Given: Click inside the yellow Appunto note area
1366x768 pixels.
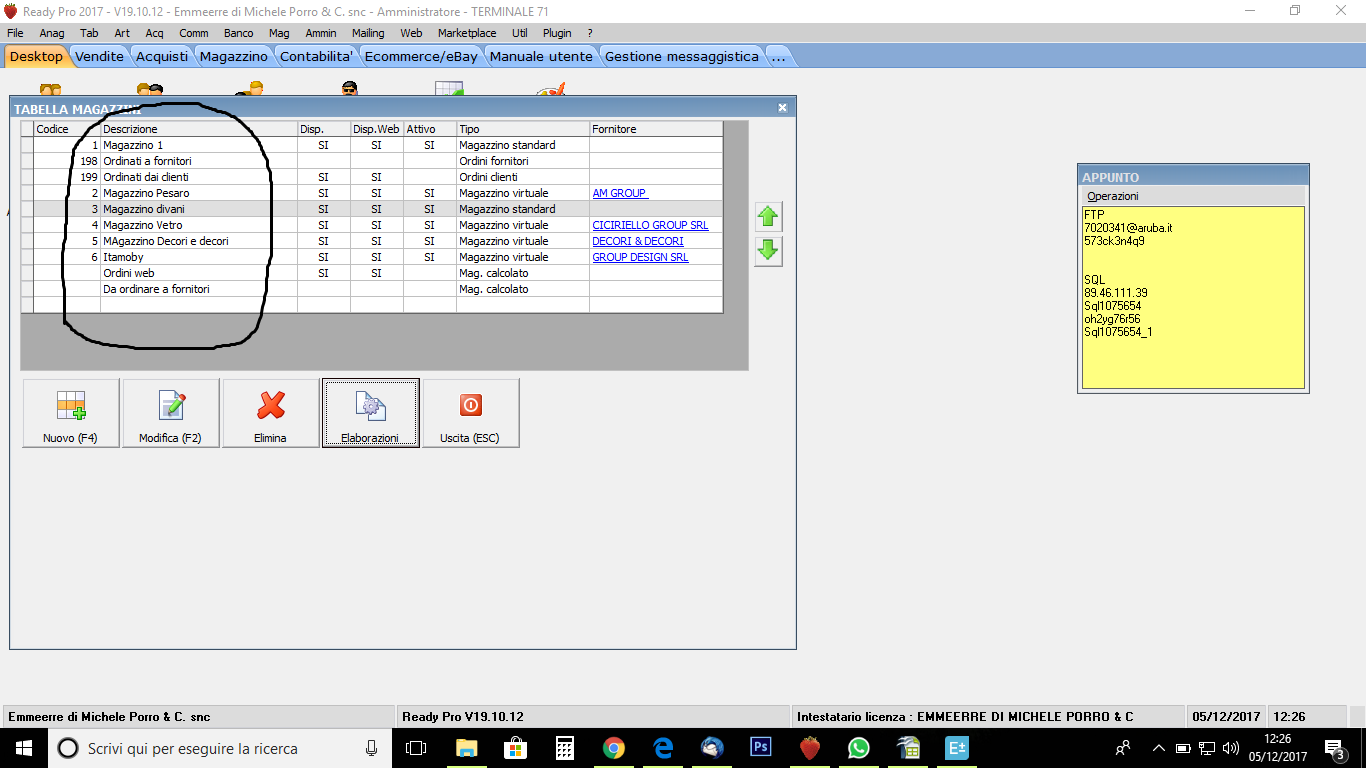Looking at the screenshot, I should (1193, 297).
